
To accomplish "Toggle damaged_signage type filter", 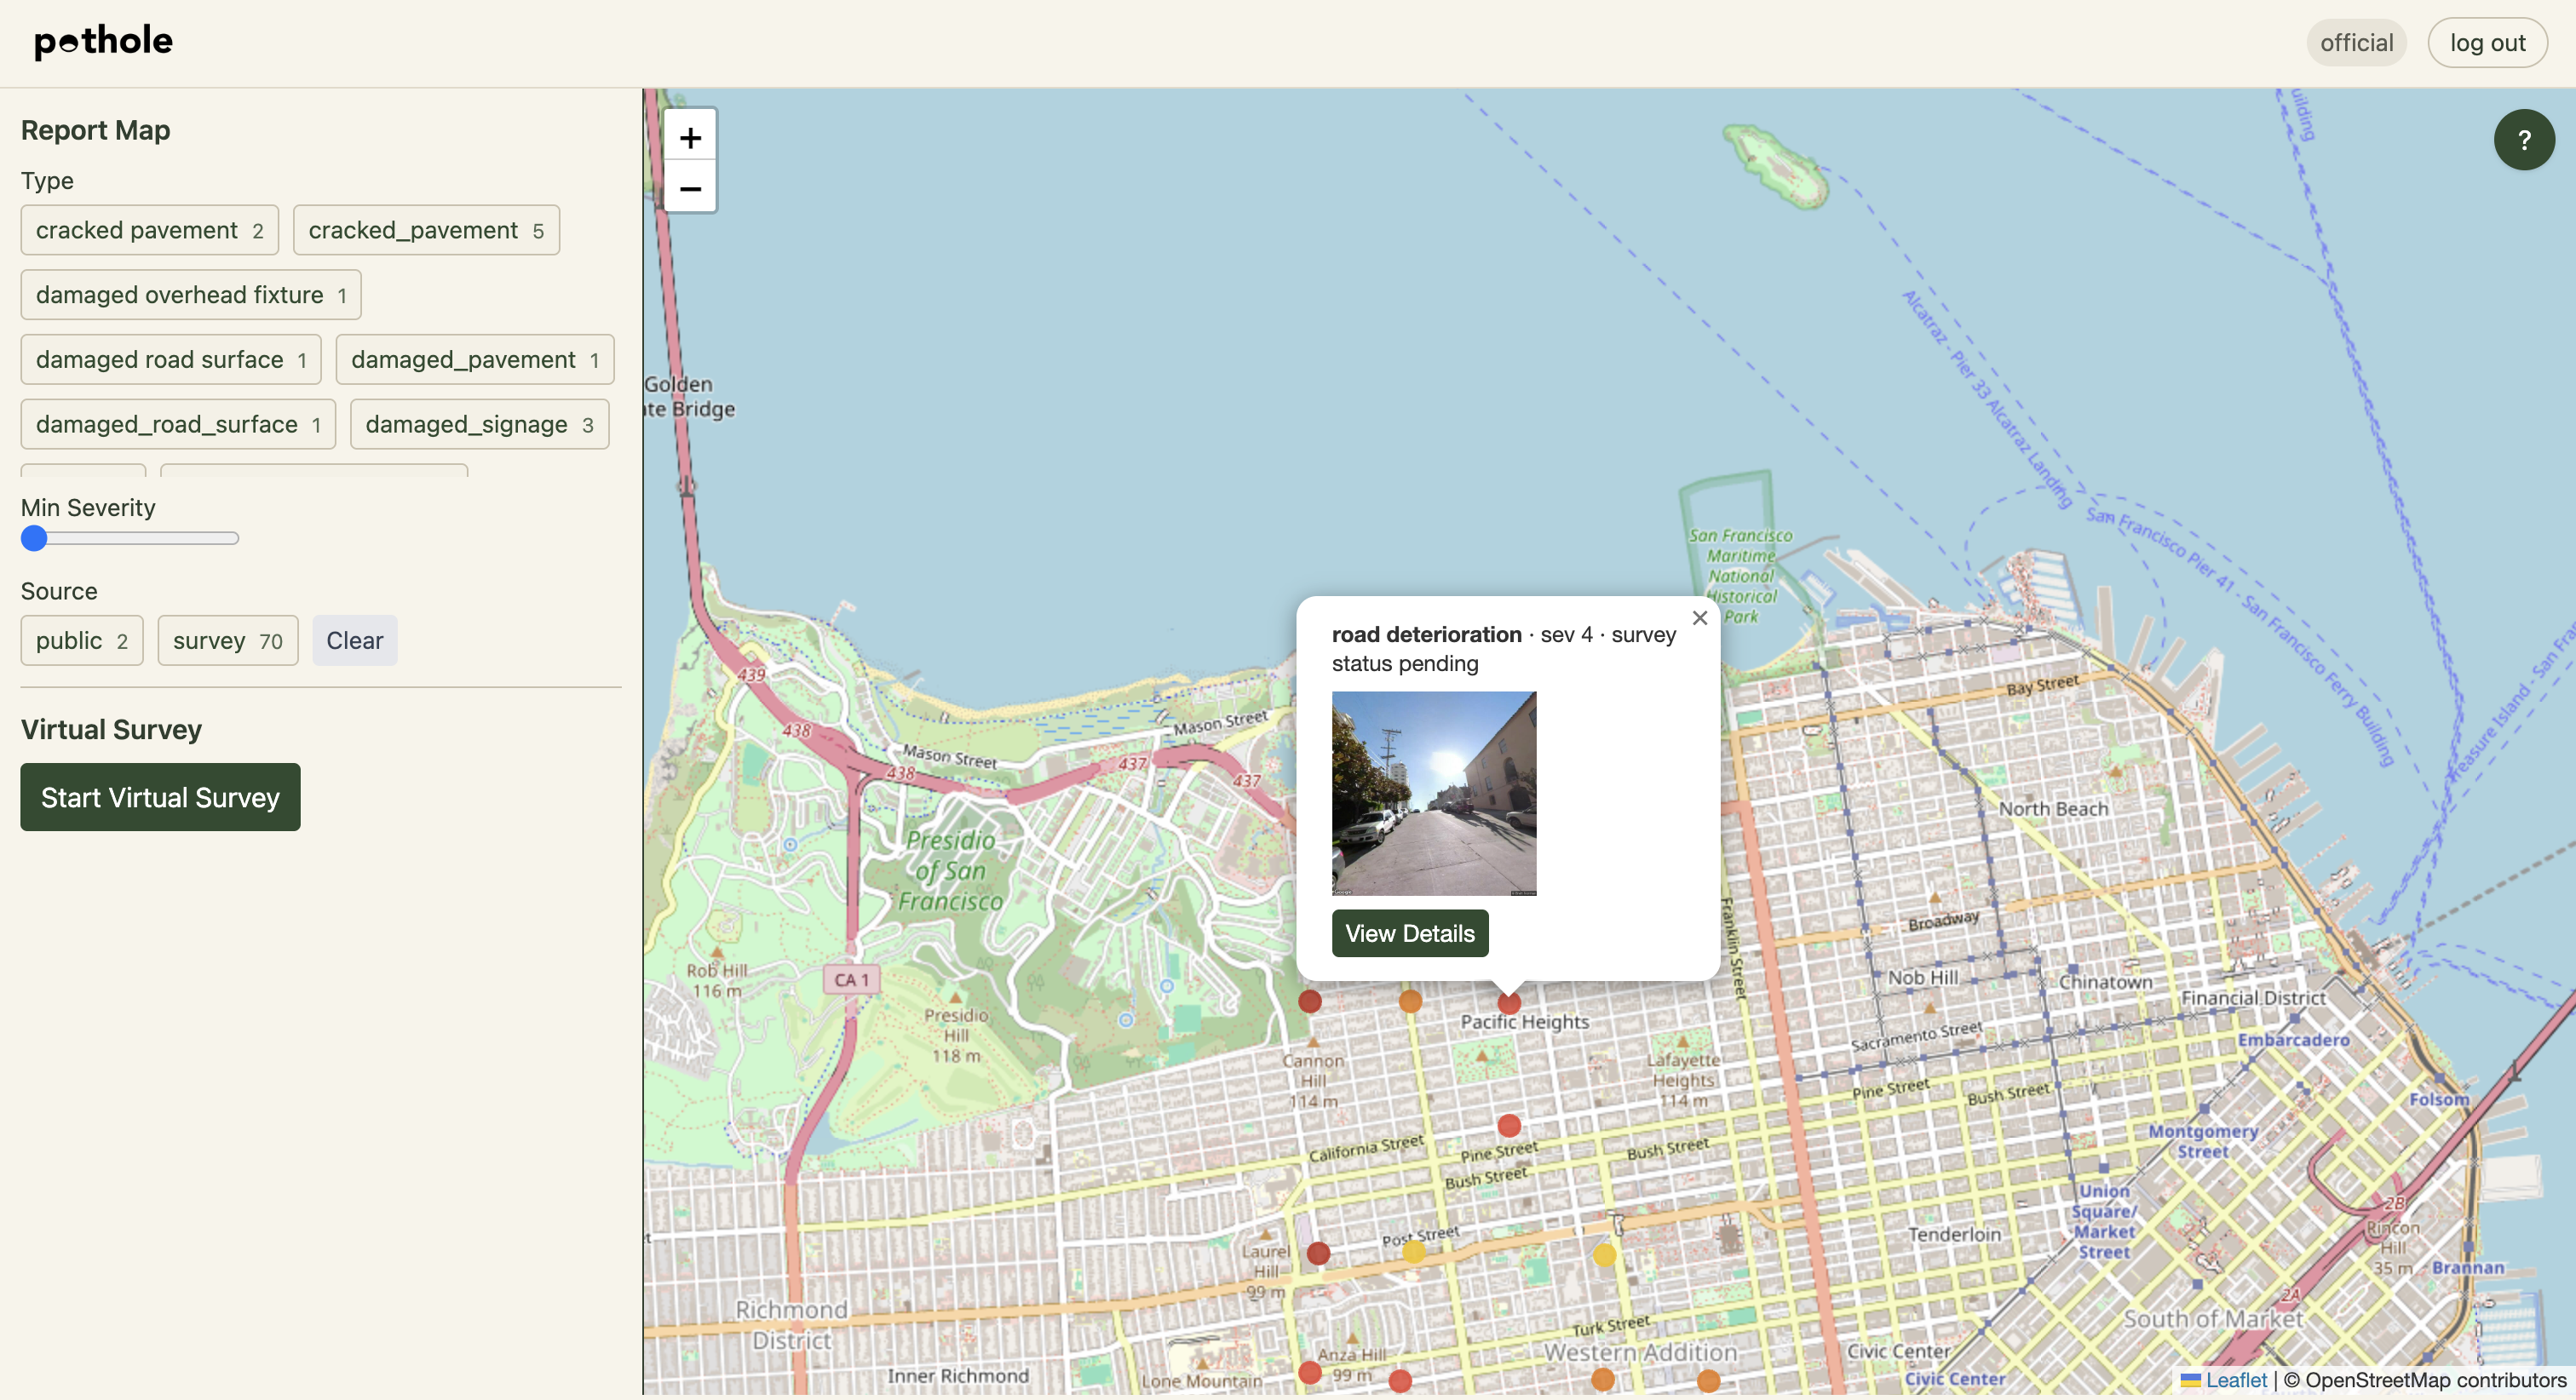I will [x=479, y=424].
